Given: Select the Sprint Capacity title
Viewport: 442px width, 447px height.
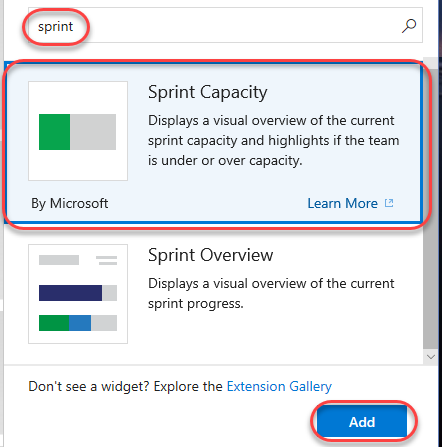Looking at the screenshot, I should (x=208, y=92).
